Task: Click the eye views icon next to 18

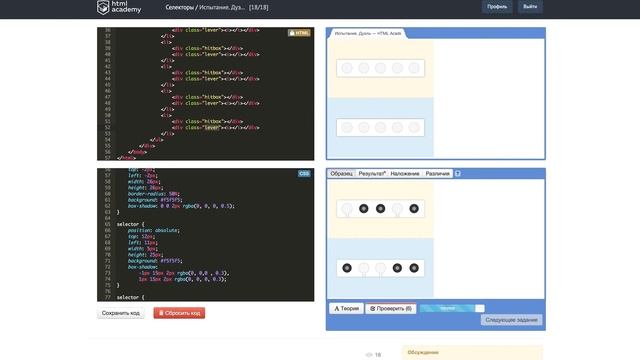Action: (x=369, y=355)
